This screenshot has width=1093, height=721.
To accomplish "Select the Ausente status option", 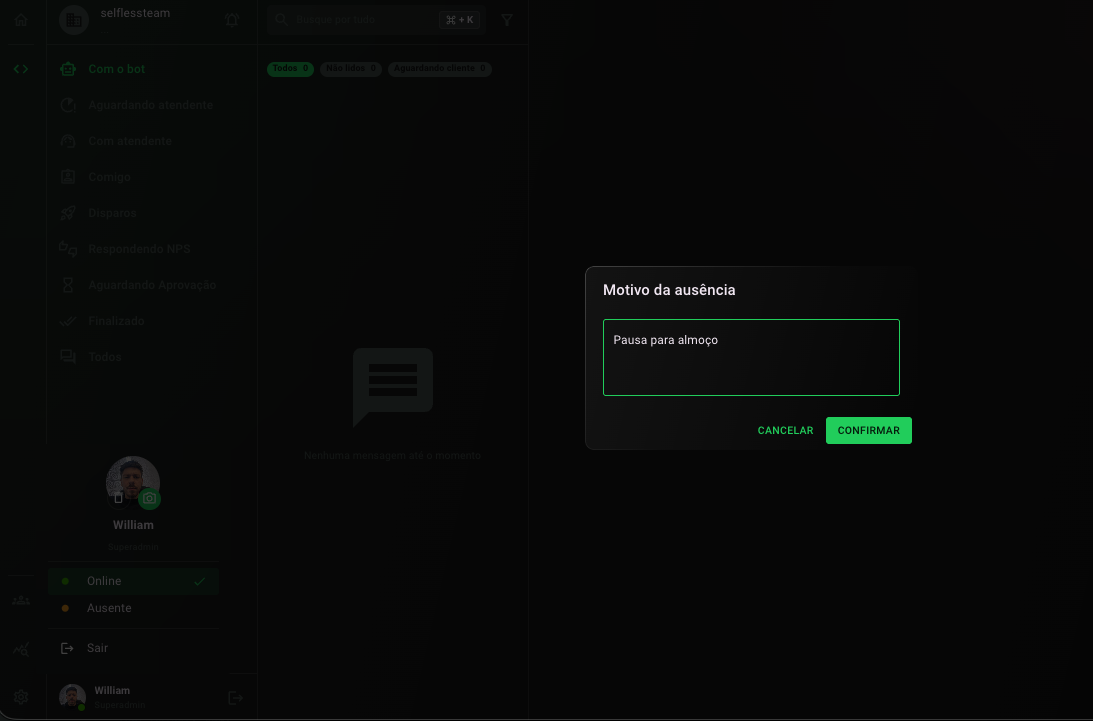I will [x=133, y=608].
